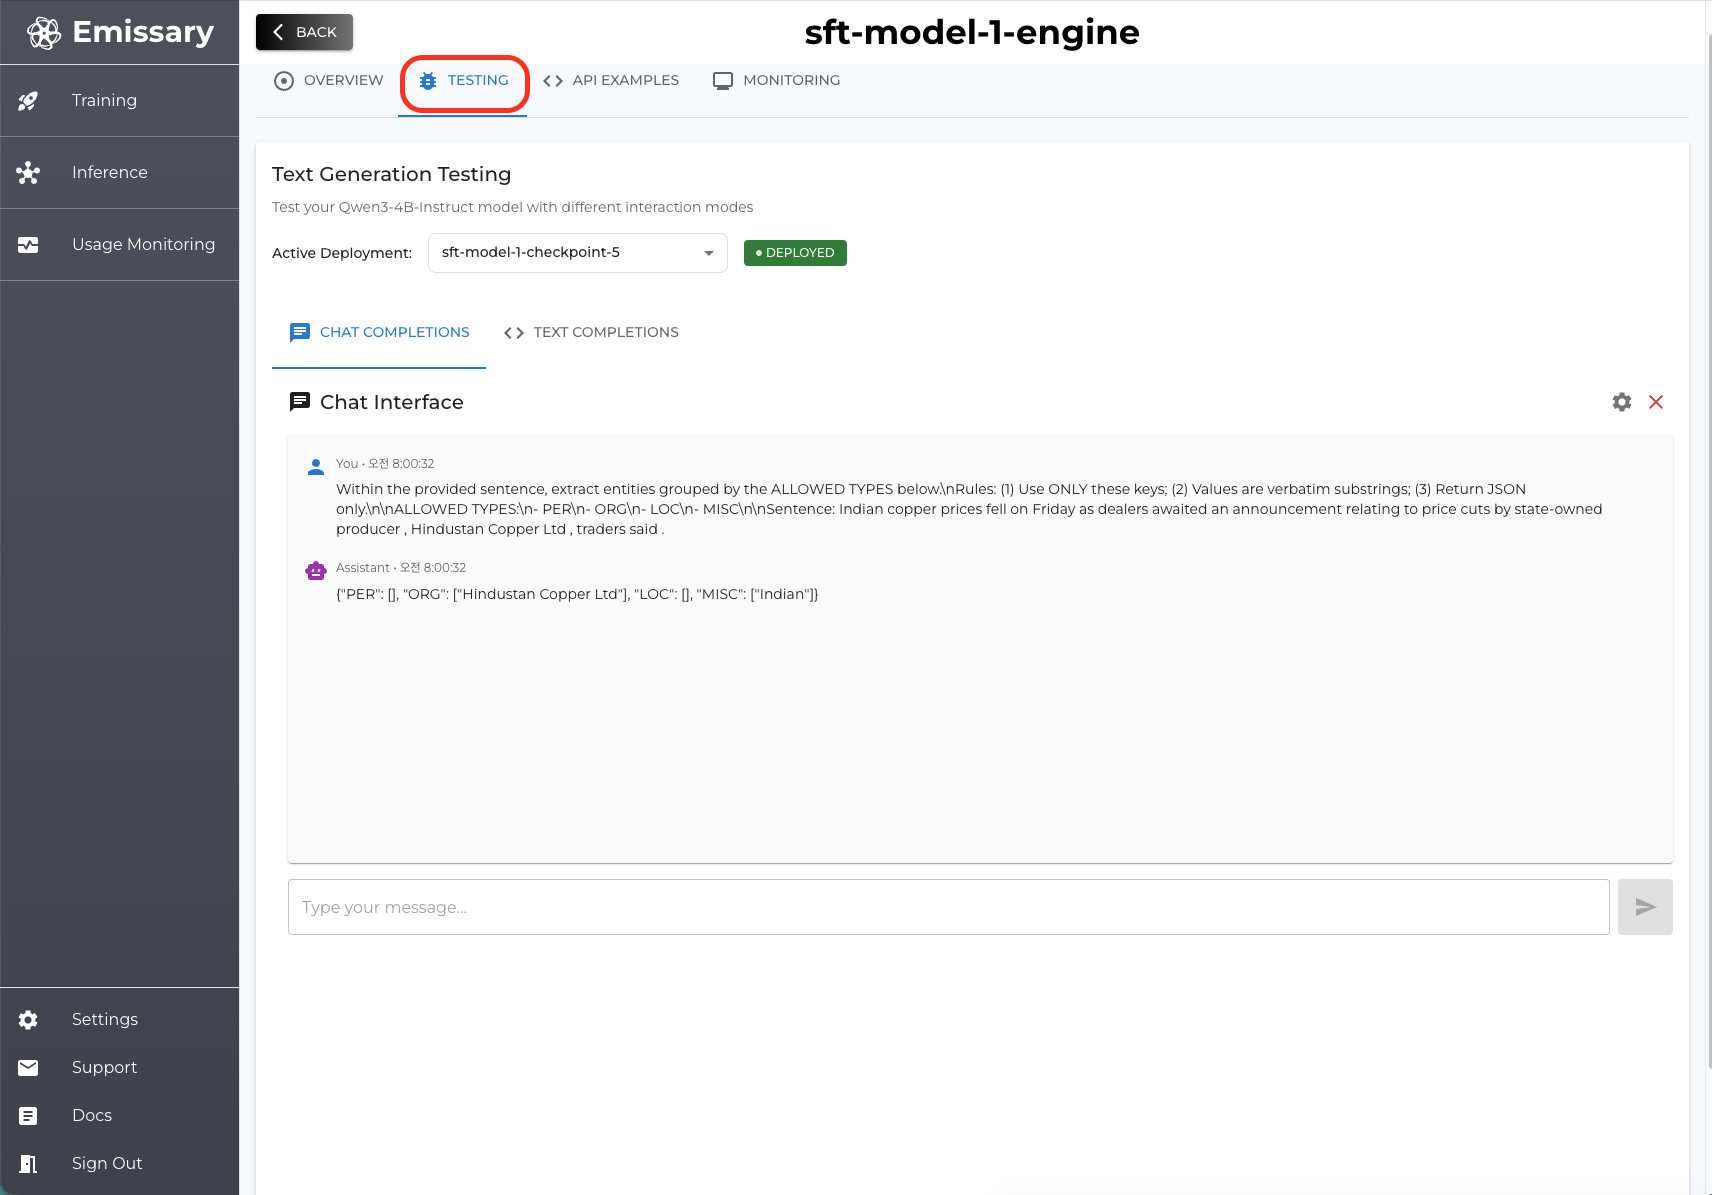Viewport: 1712px width, 1195px height.
Task: Click the Back button
Action: pyautogui.click(x=305, y=32)
